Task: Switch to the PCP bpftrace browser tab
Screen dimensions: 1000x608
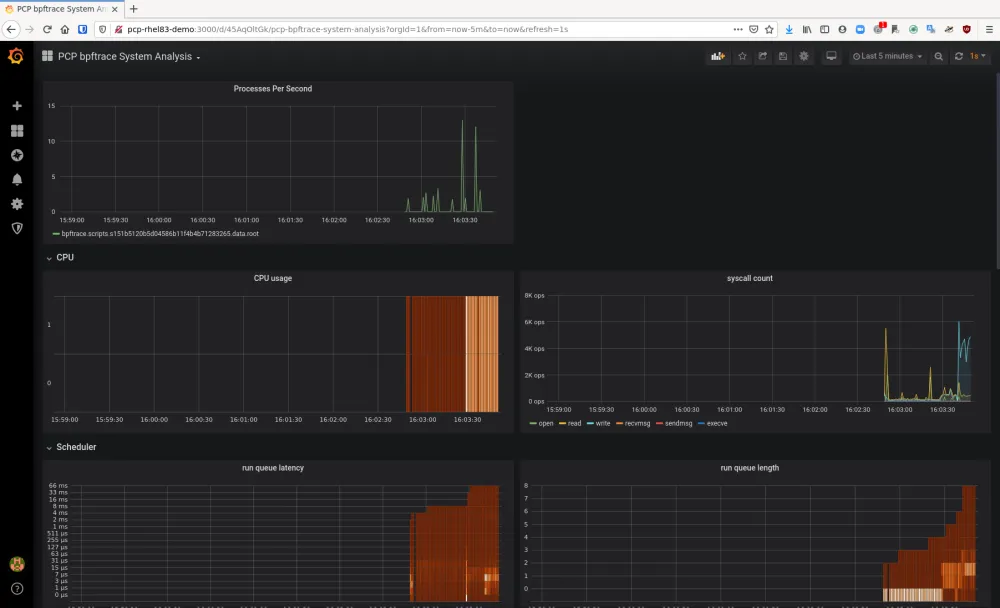Action: (x=60, y=8)
